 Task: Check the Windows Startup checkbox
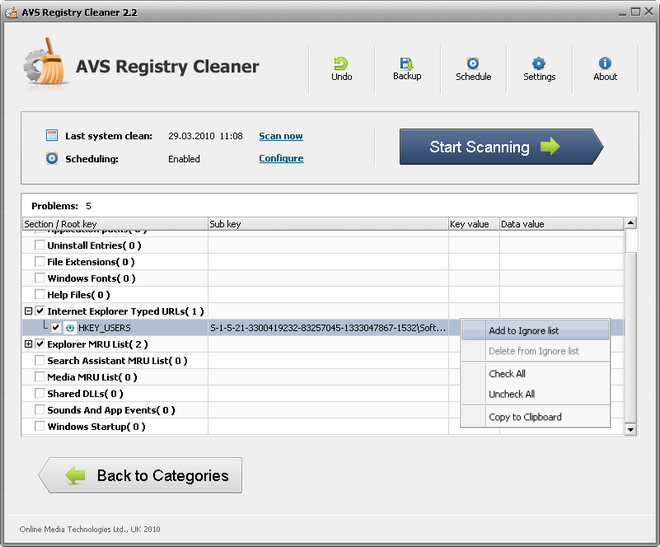pos(40,426)
